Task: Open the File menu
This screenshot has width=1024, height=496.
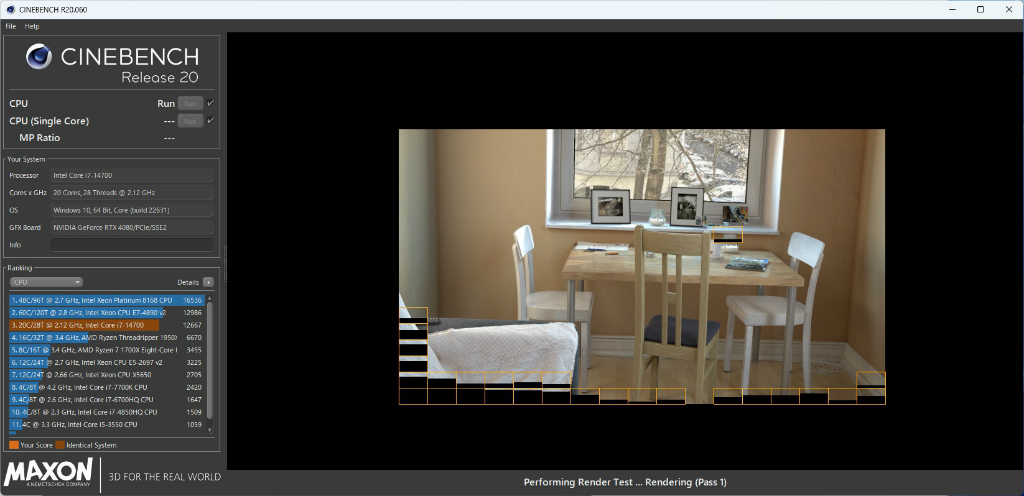Action: coord(10,26)
